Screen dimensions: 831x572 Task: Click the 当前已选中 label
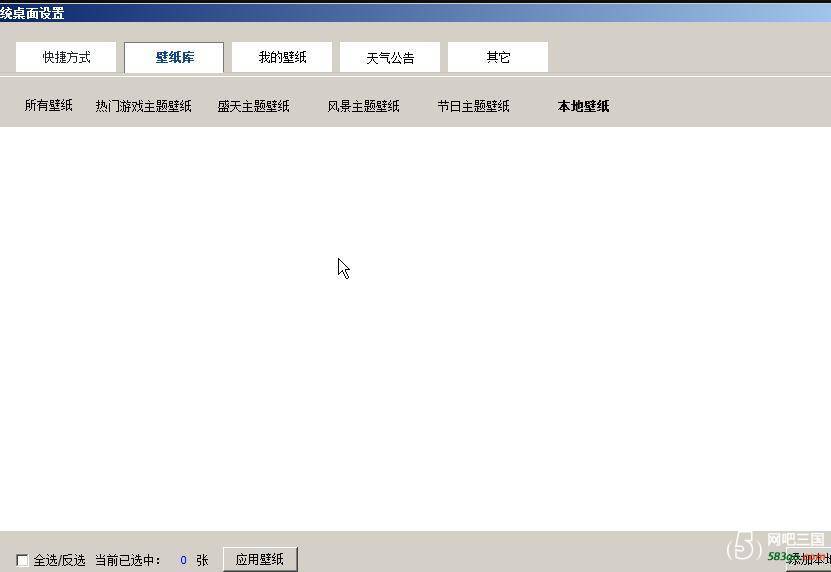[x=128, y=561]
